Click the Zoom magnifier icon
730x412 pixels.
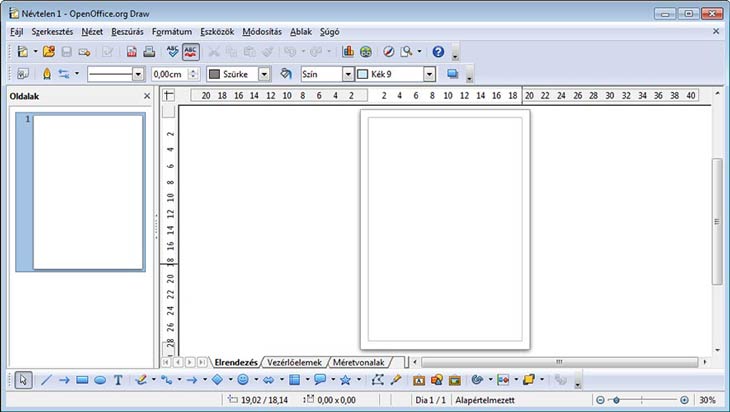pyautogui.click(x=406, y=52)
